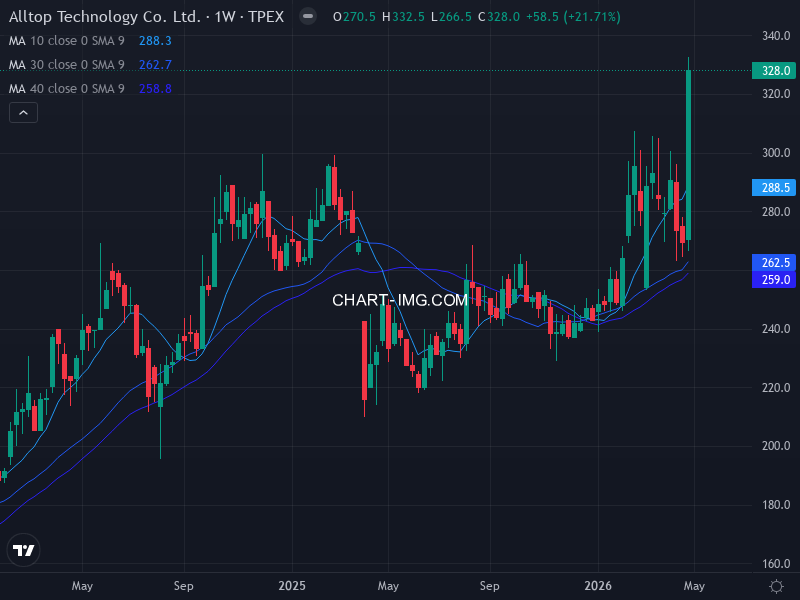Select the Alltop Technology Co. Ltd. symbol title
The width and height of the screenshot is (800, 600).
point(104,17)
